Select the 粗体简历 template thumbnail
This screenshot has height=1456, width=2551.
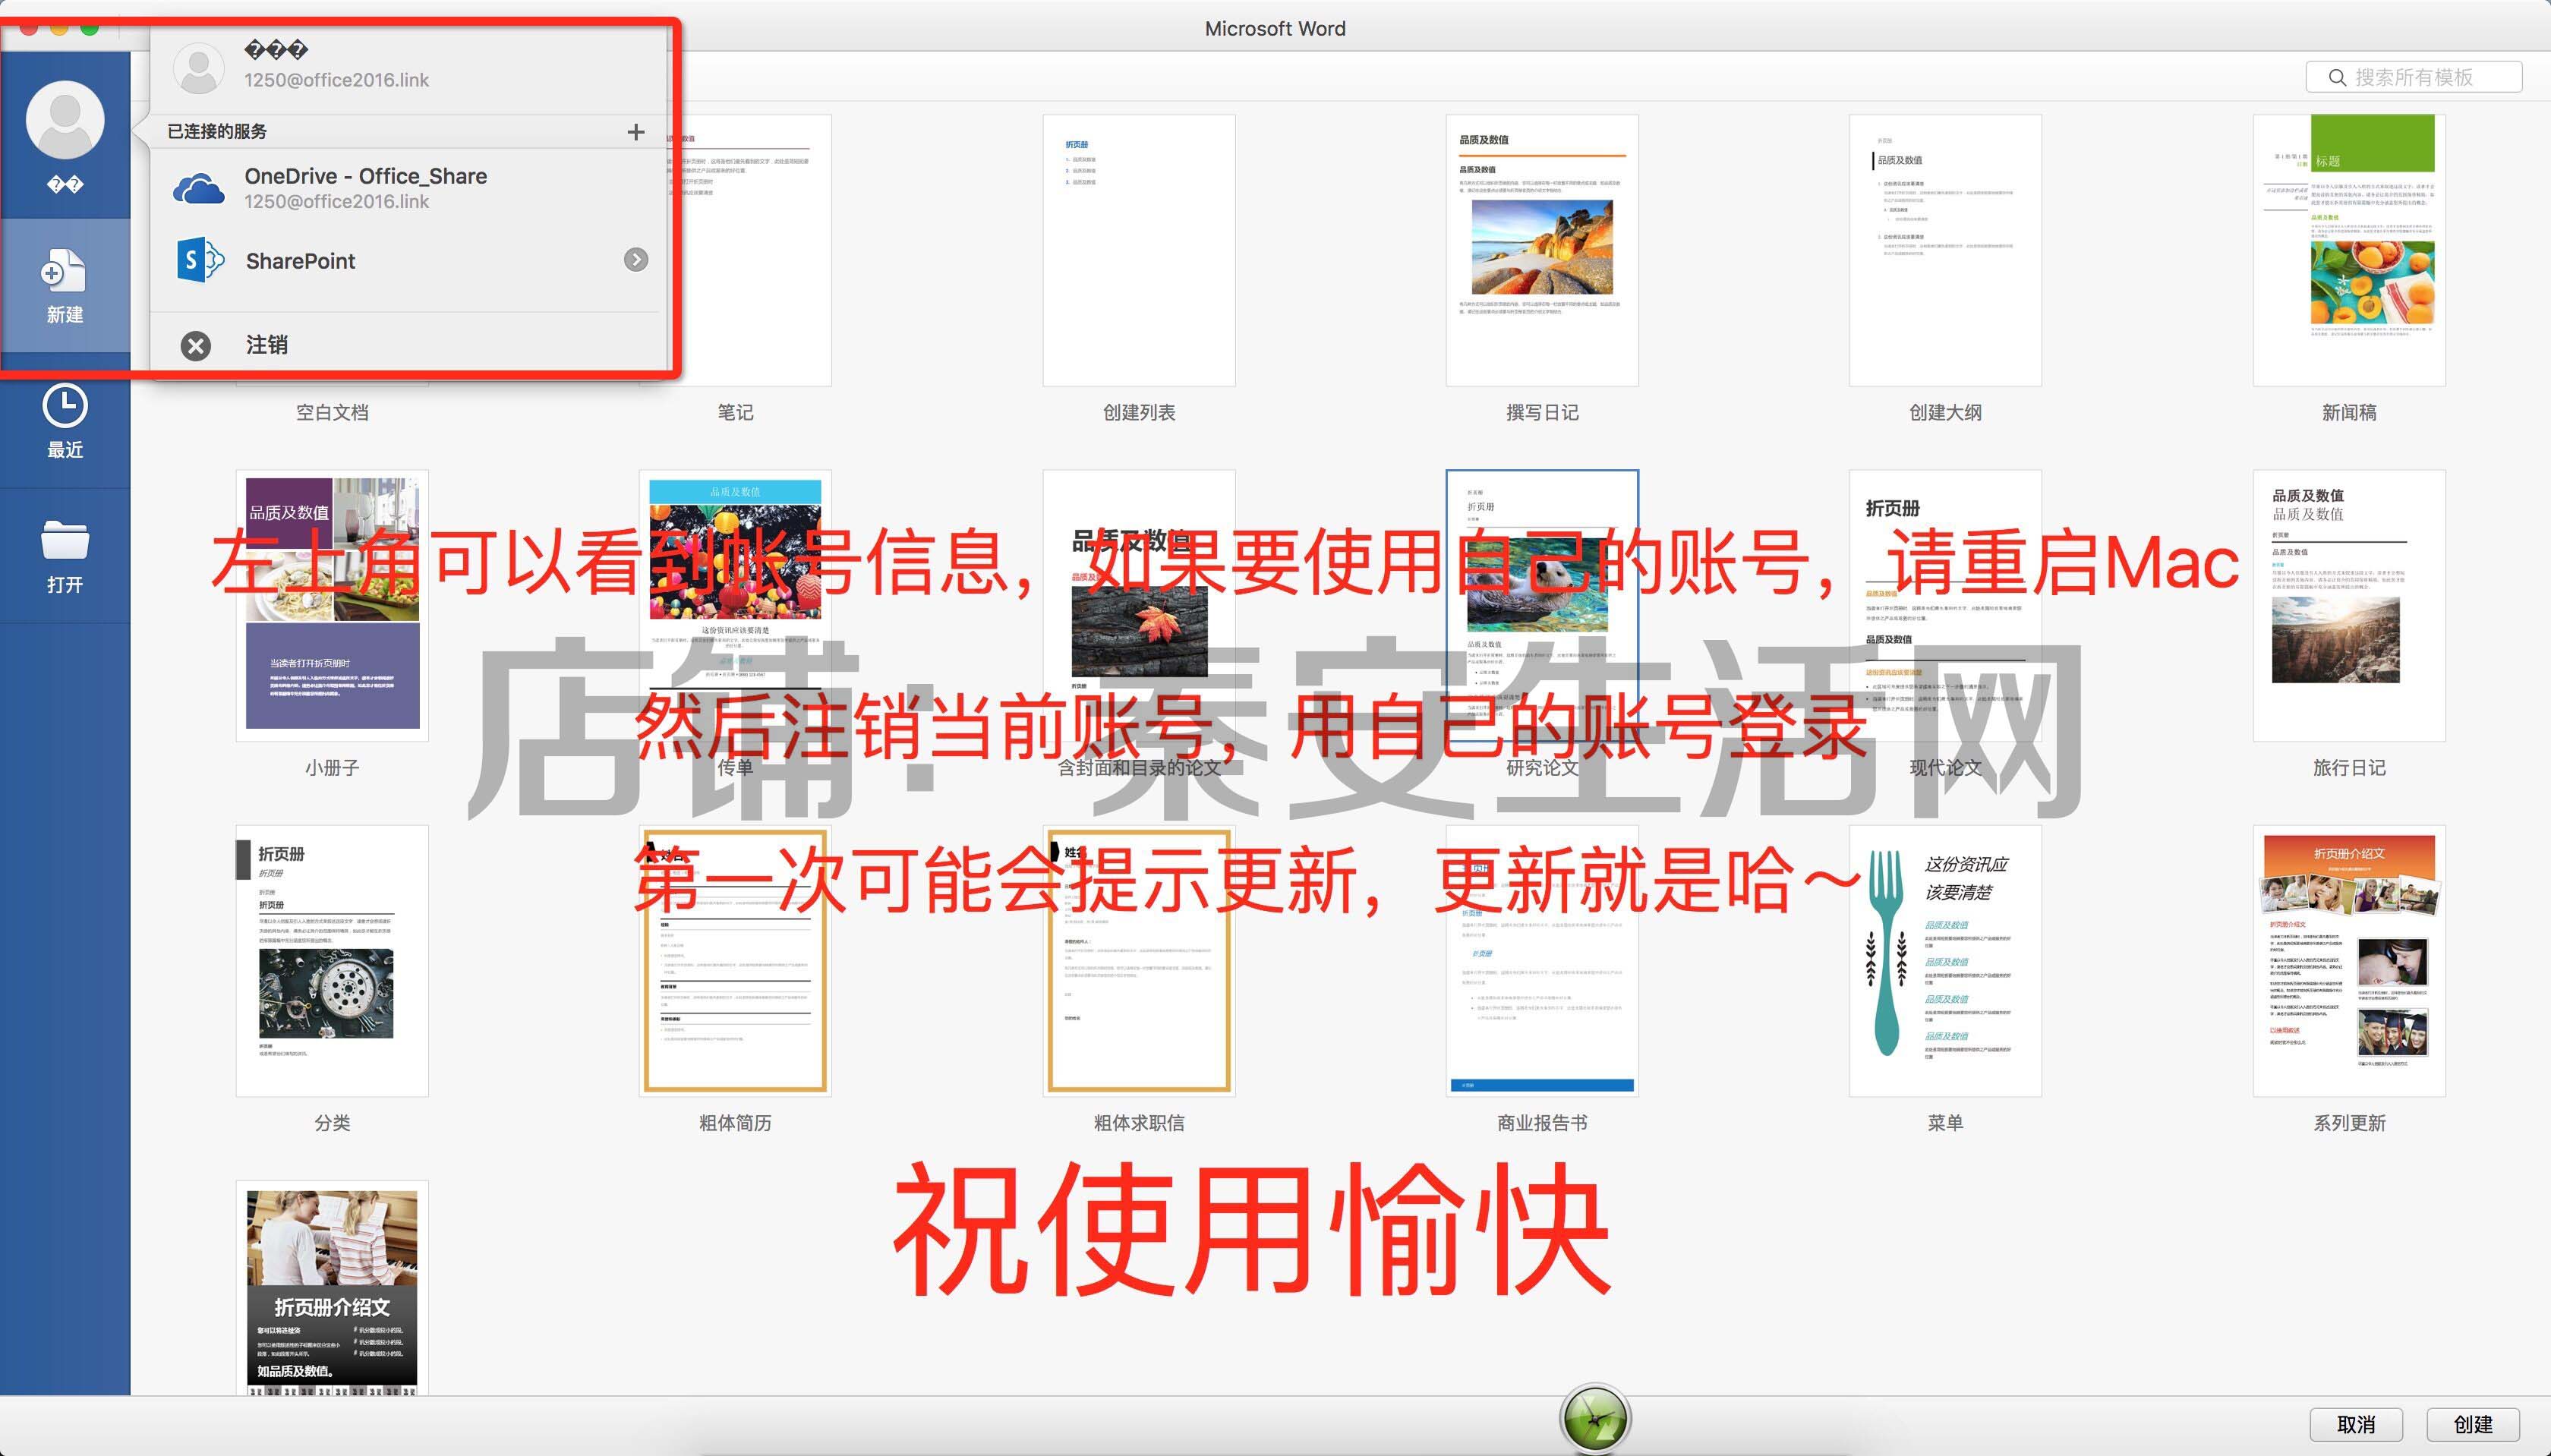click(x=735, y=960)
